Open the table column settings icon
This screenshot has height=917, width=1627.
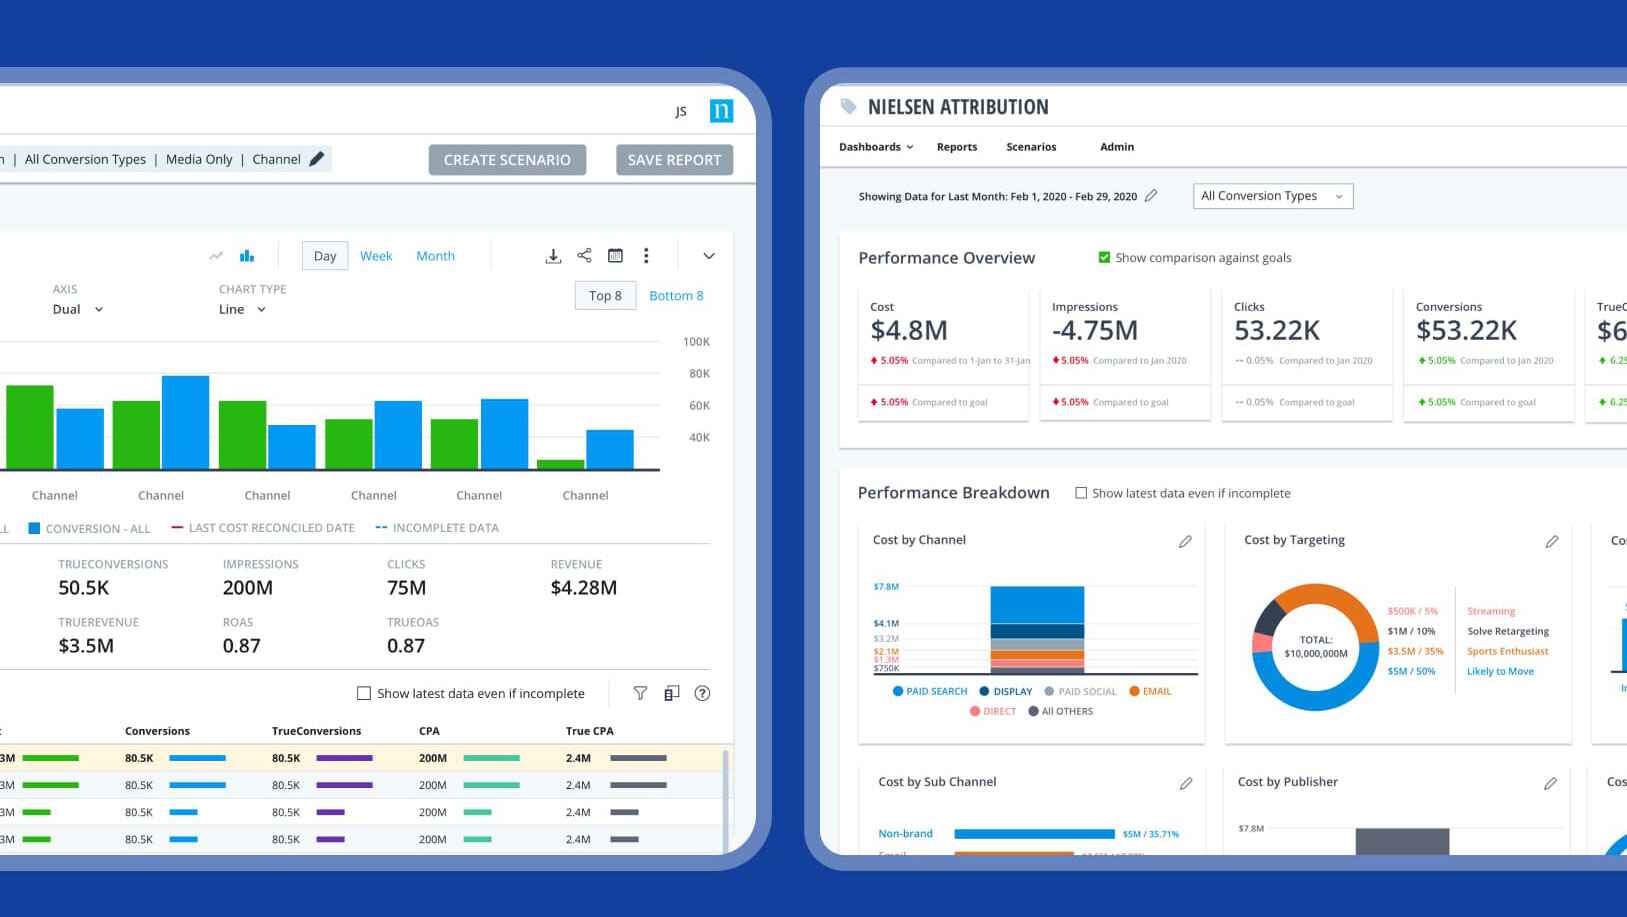tap(672, 693)
